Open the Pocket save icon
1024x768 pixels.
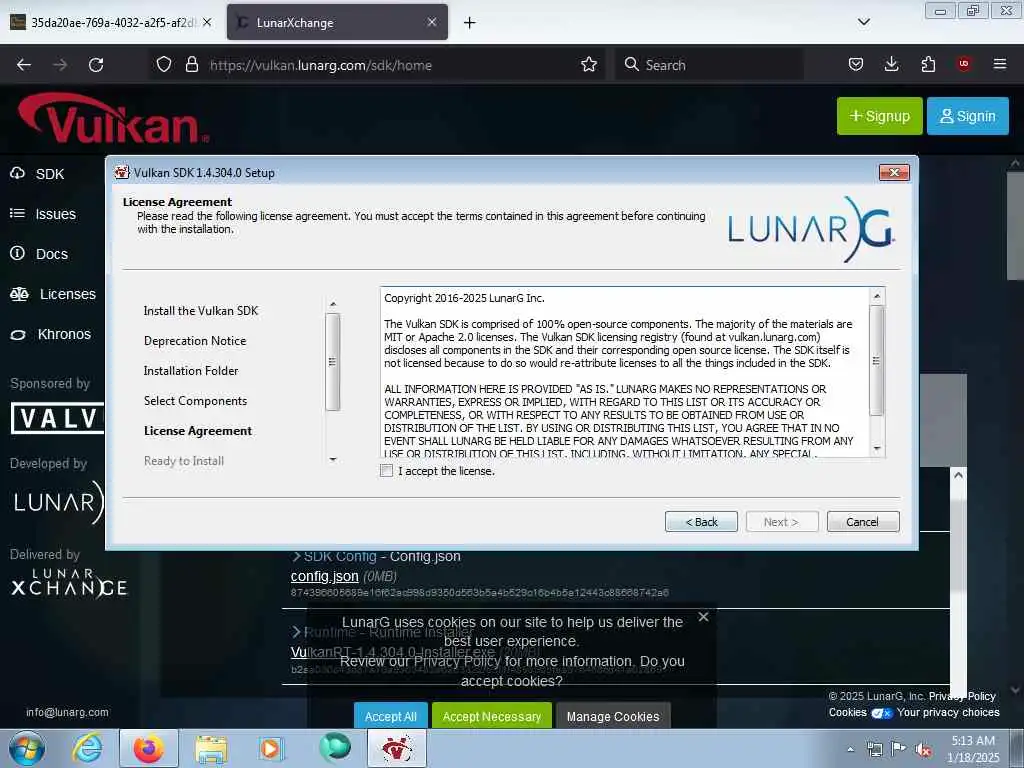pos(856,64)
